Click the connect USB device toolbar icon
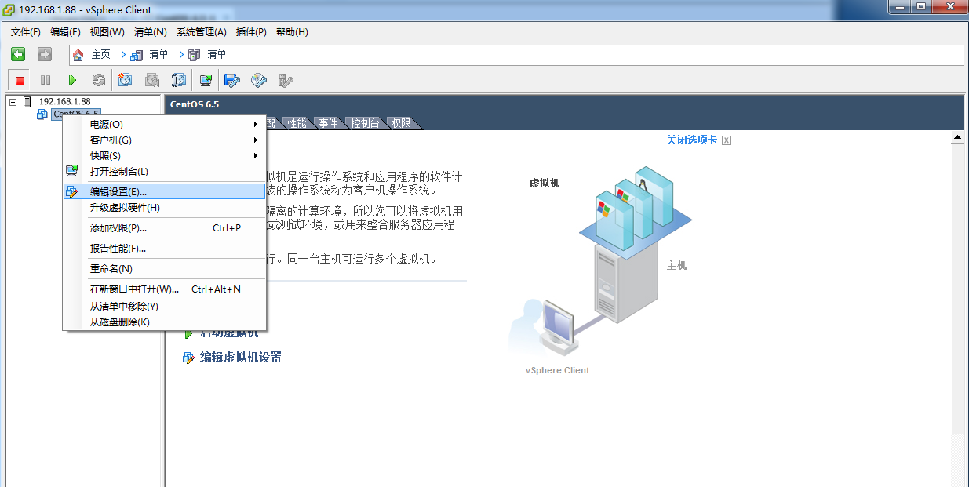The width and height of the screenshot is (970, 488). (x=285, y=80)
